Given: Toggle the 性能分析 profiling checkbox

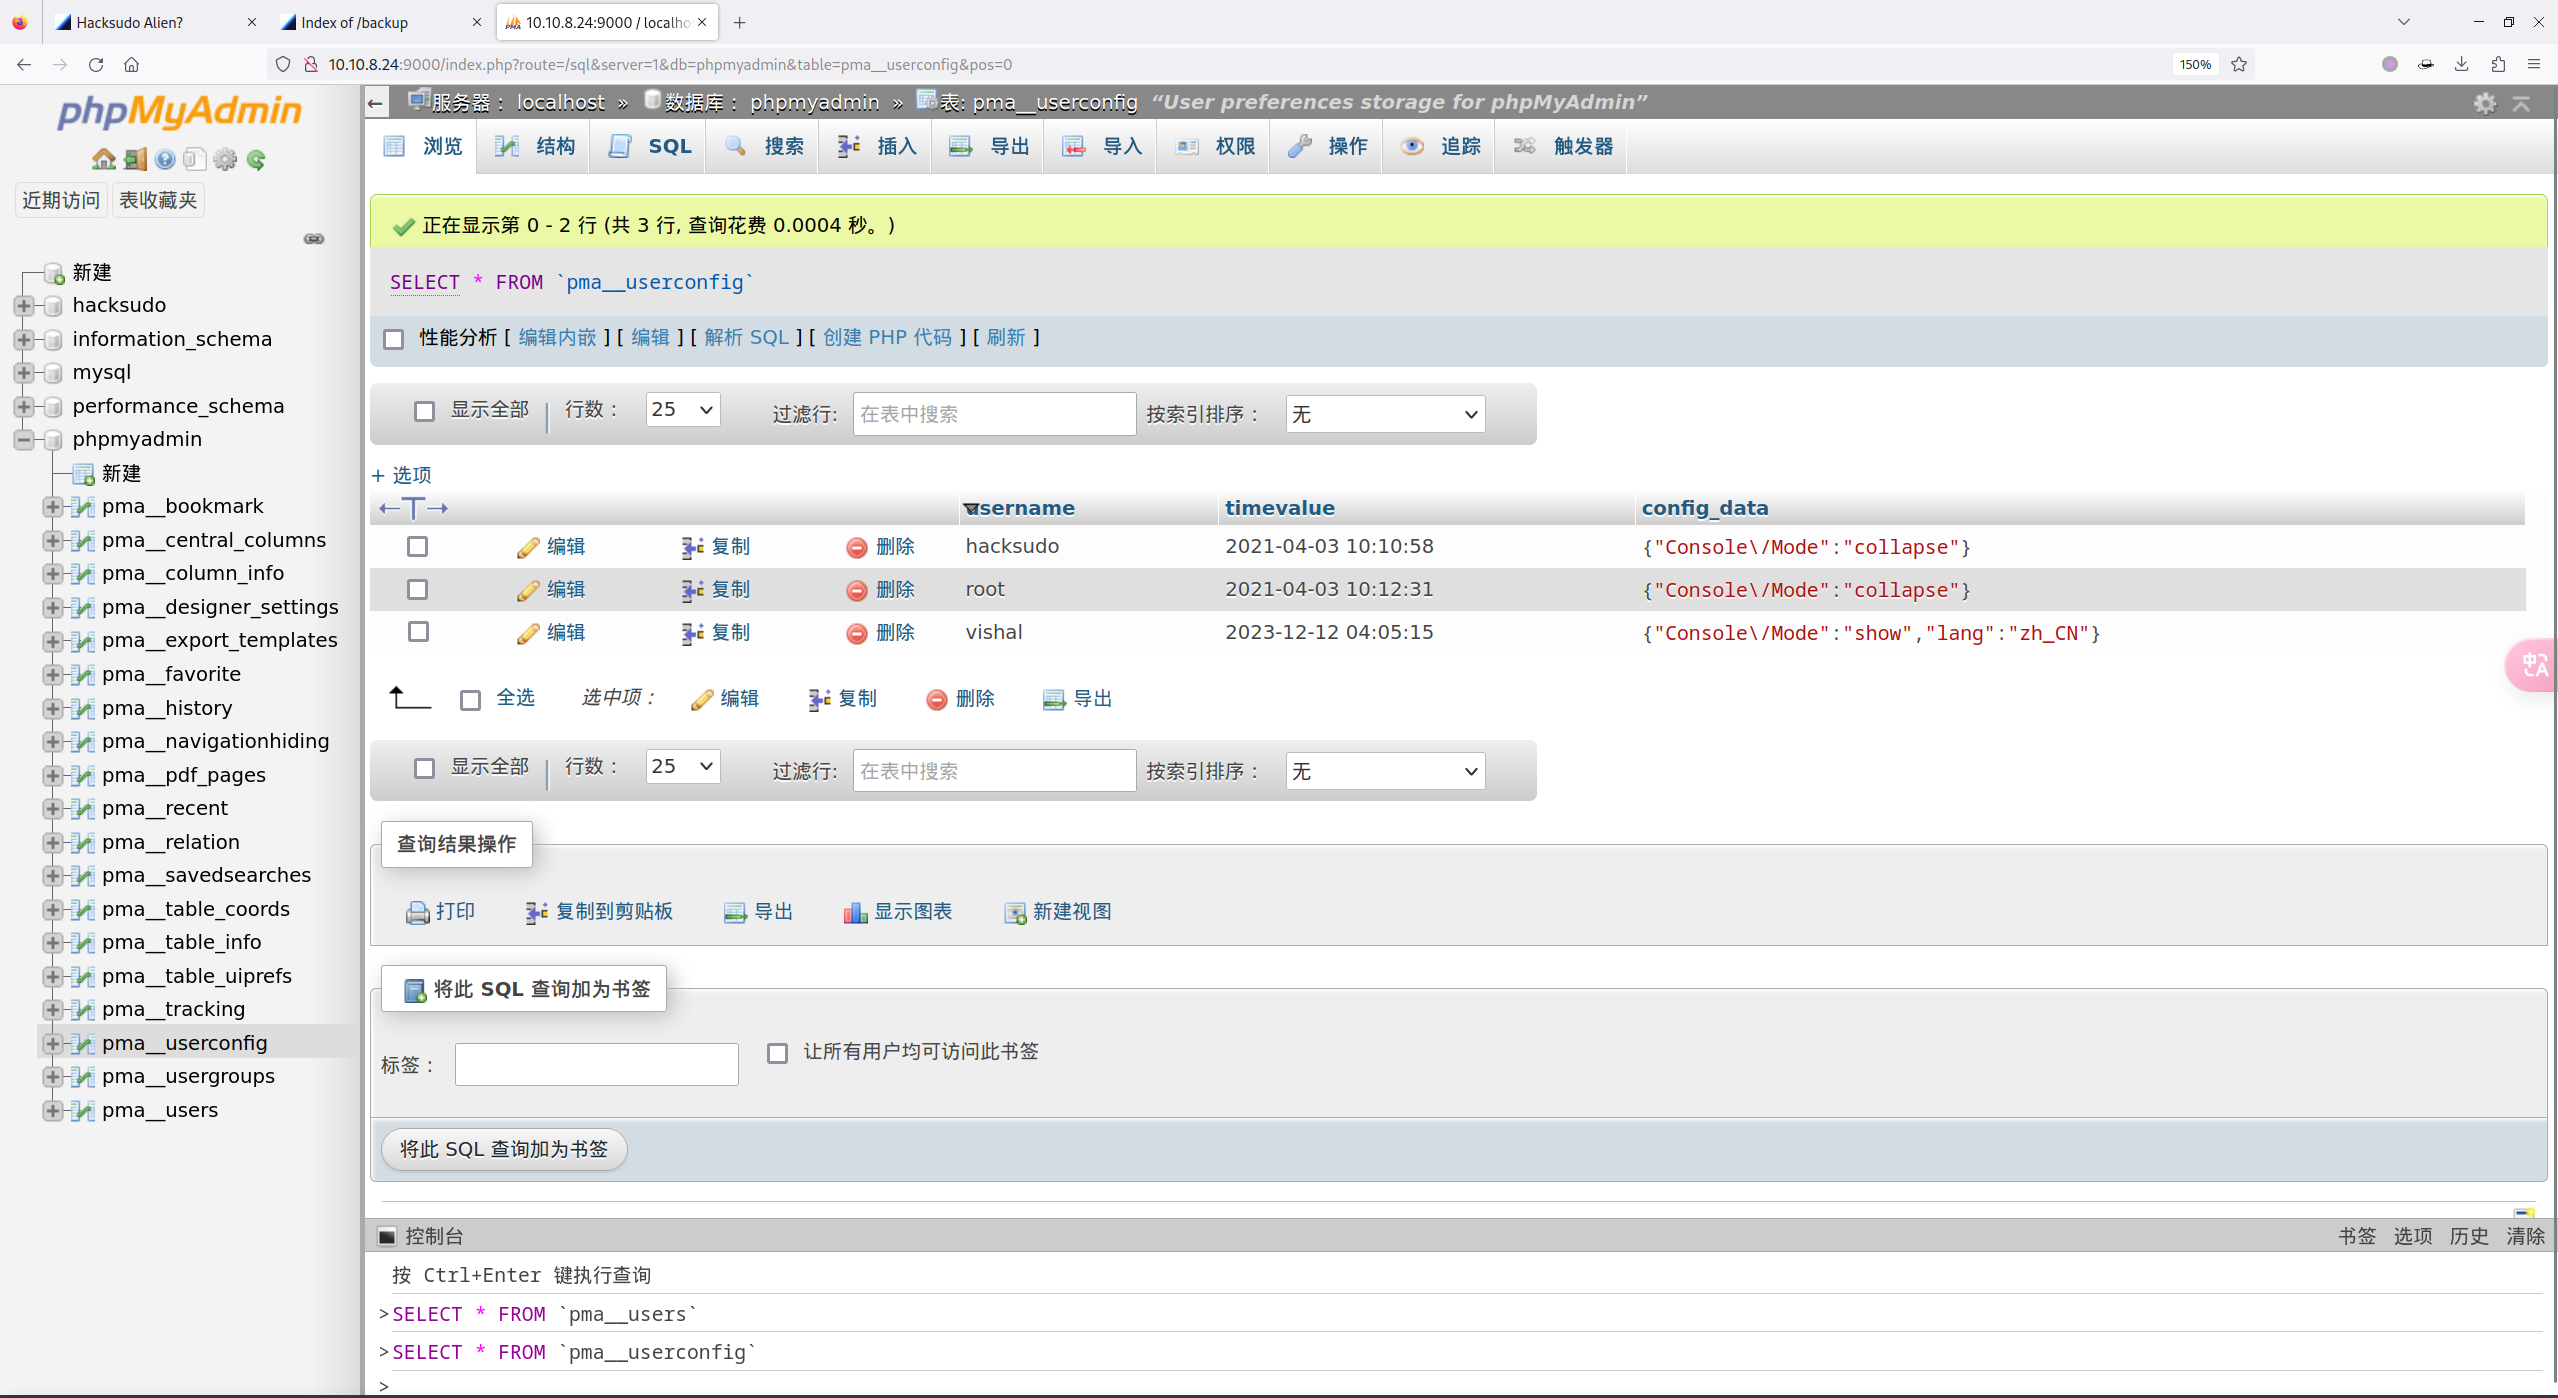Looking at the screenshot, I should coord(394,339).
